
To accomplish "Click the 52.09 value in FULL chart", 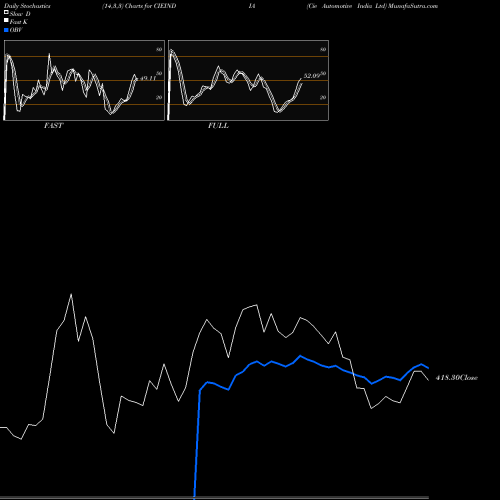I will pos(312,76).
